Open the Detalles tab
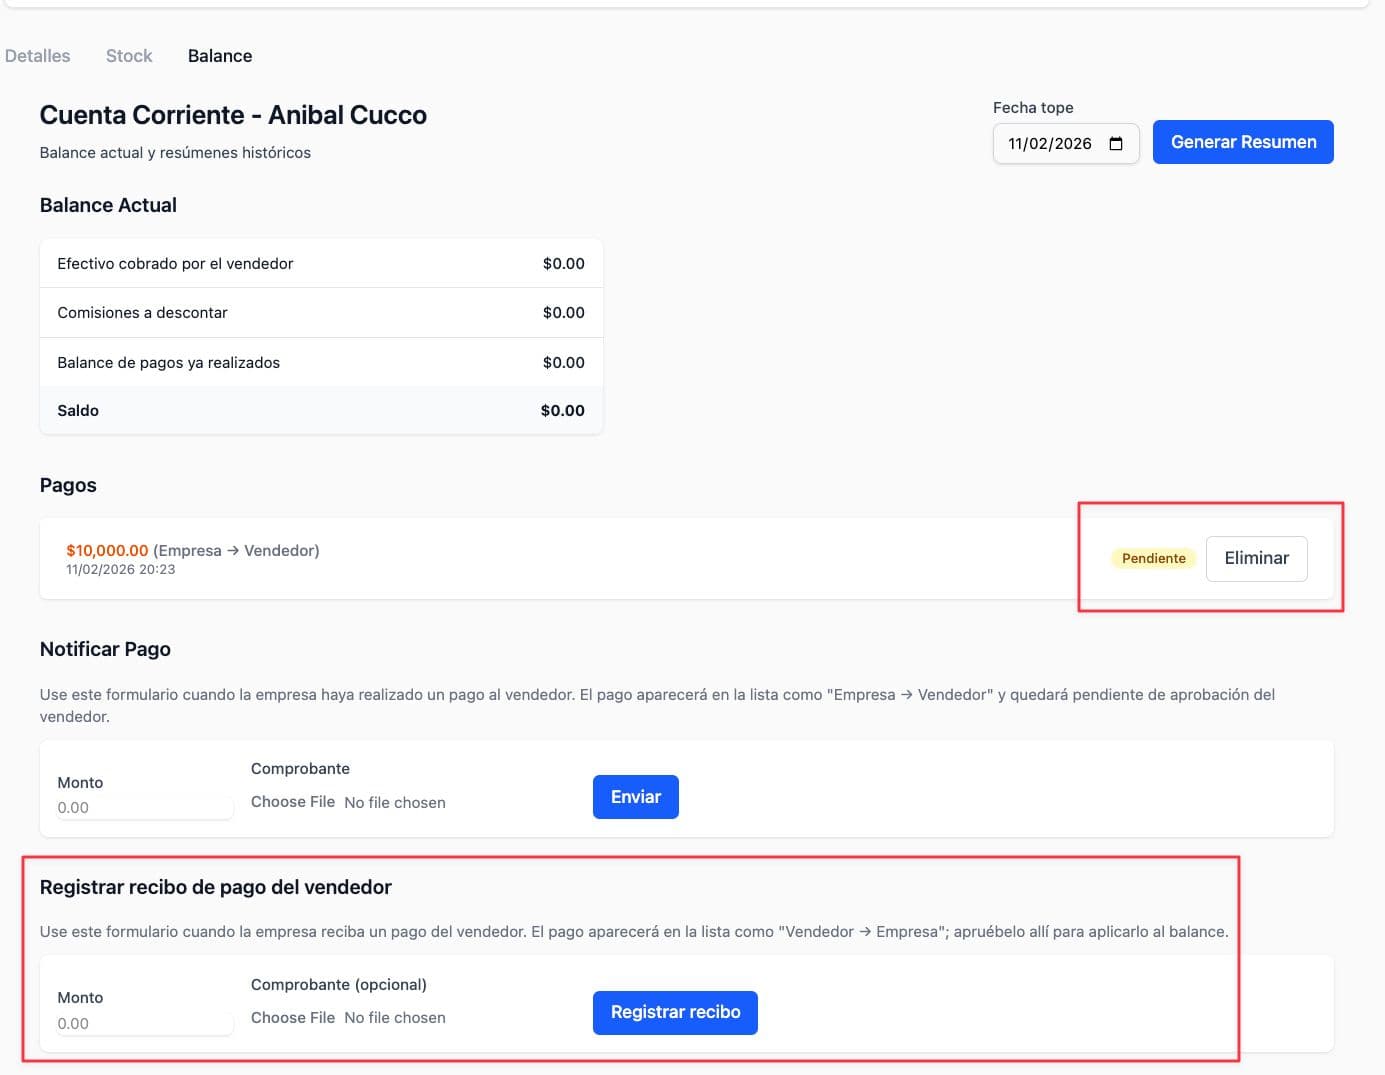 coord(38,56)
